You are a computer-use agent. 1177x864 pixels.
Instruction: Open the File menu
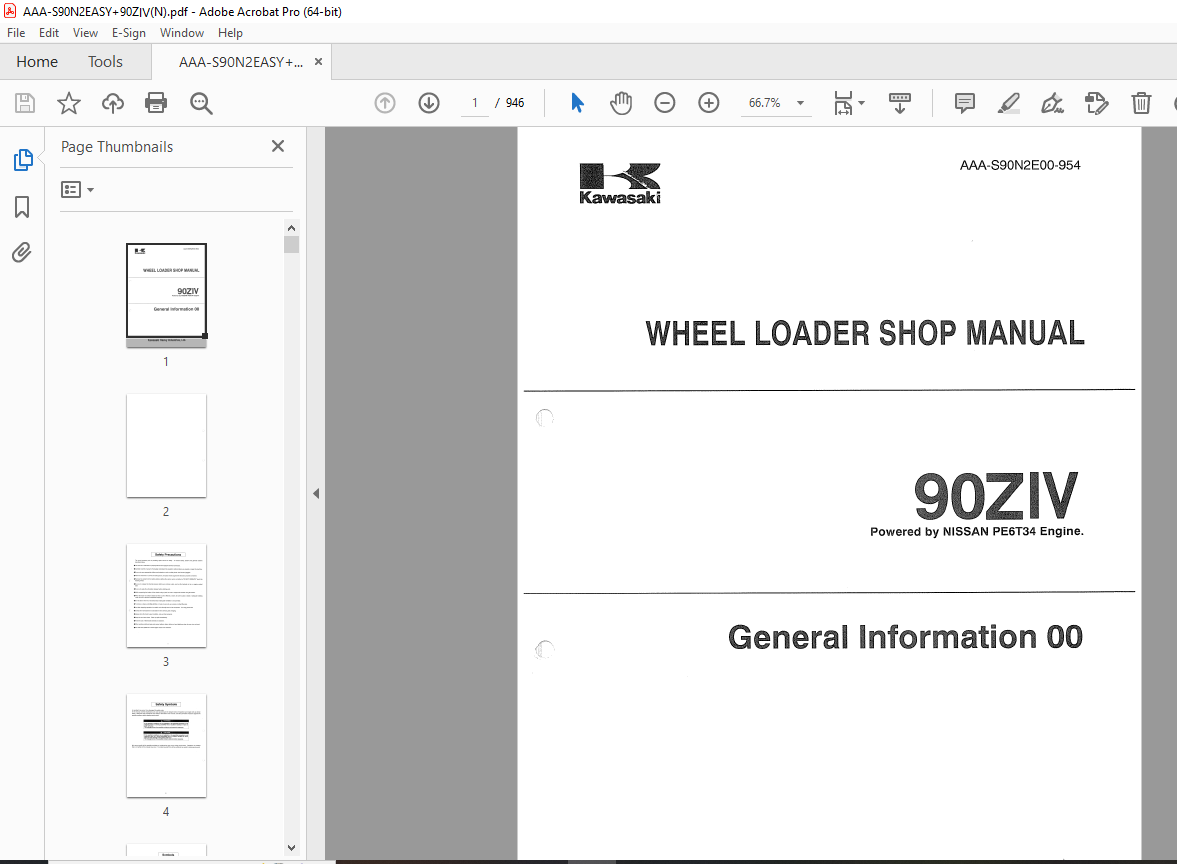click(16, 33)
